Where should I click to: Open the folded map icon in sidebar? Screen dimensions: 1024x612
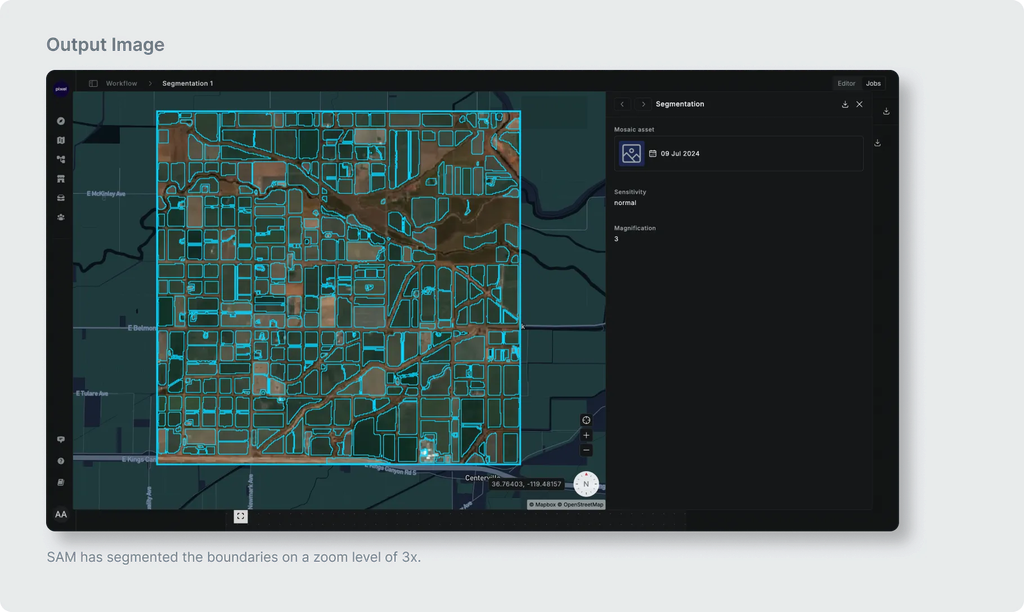61,140
